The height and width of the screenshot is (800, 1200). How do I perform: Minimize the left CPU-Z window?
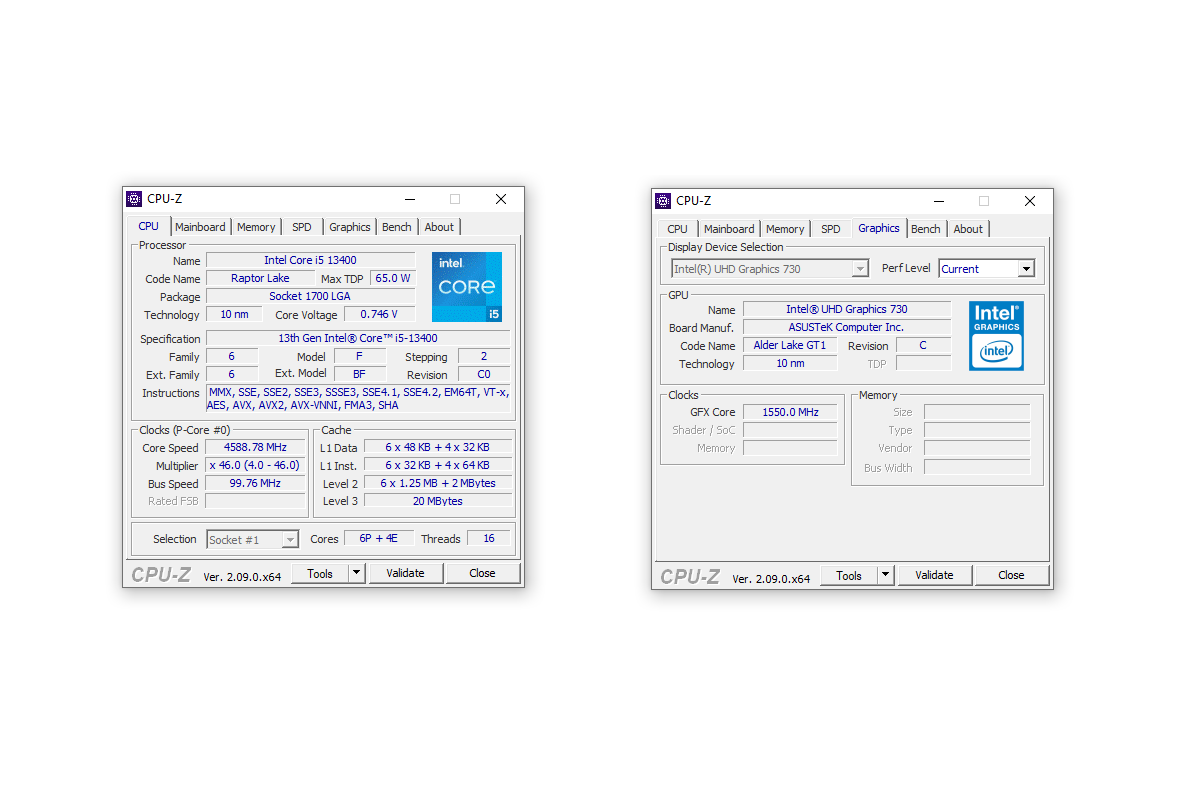(409, 199)
